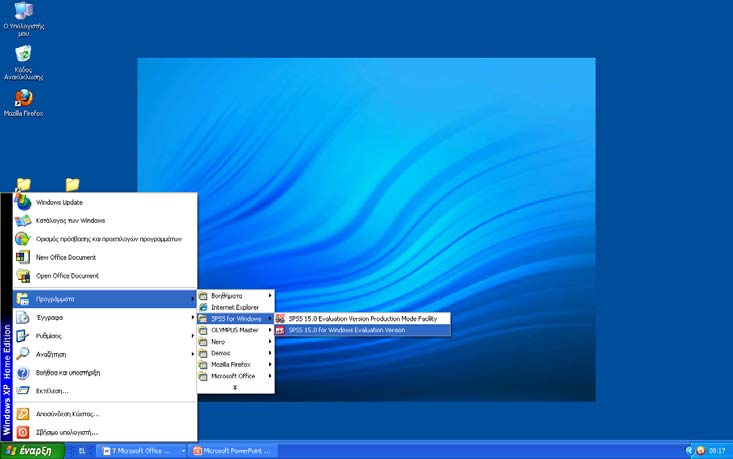Image resolution: width=733 pixels, height=459 pixels.
Task: Open the Demos menu entry
Action: pyautogui.click(x=236, y=353)
